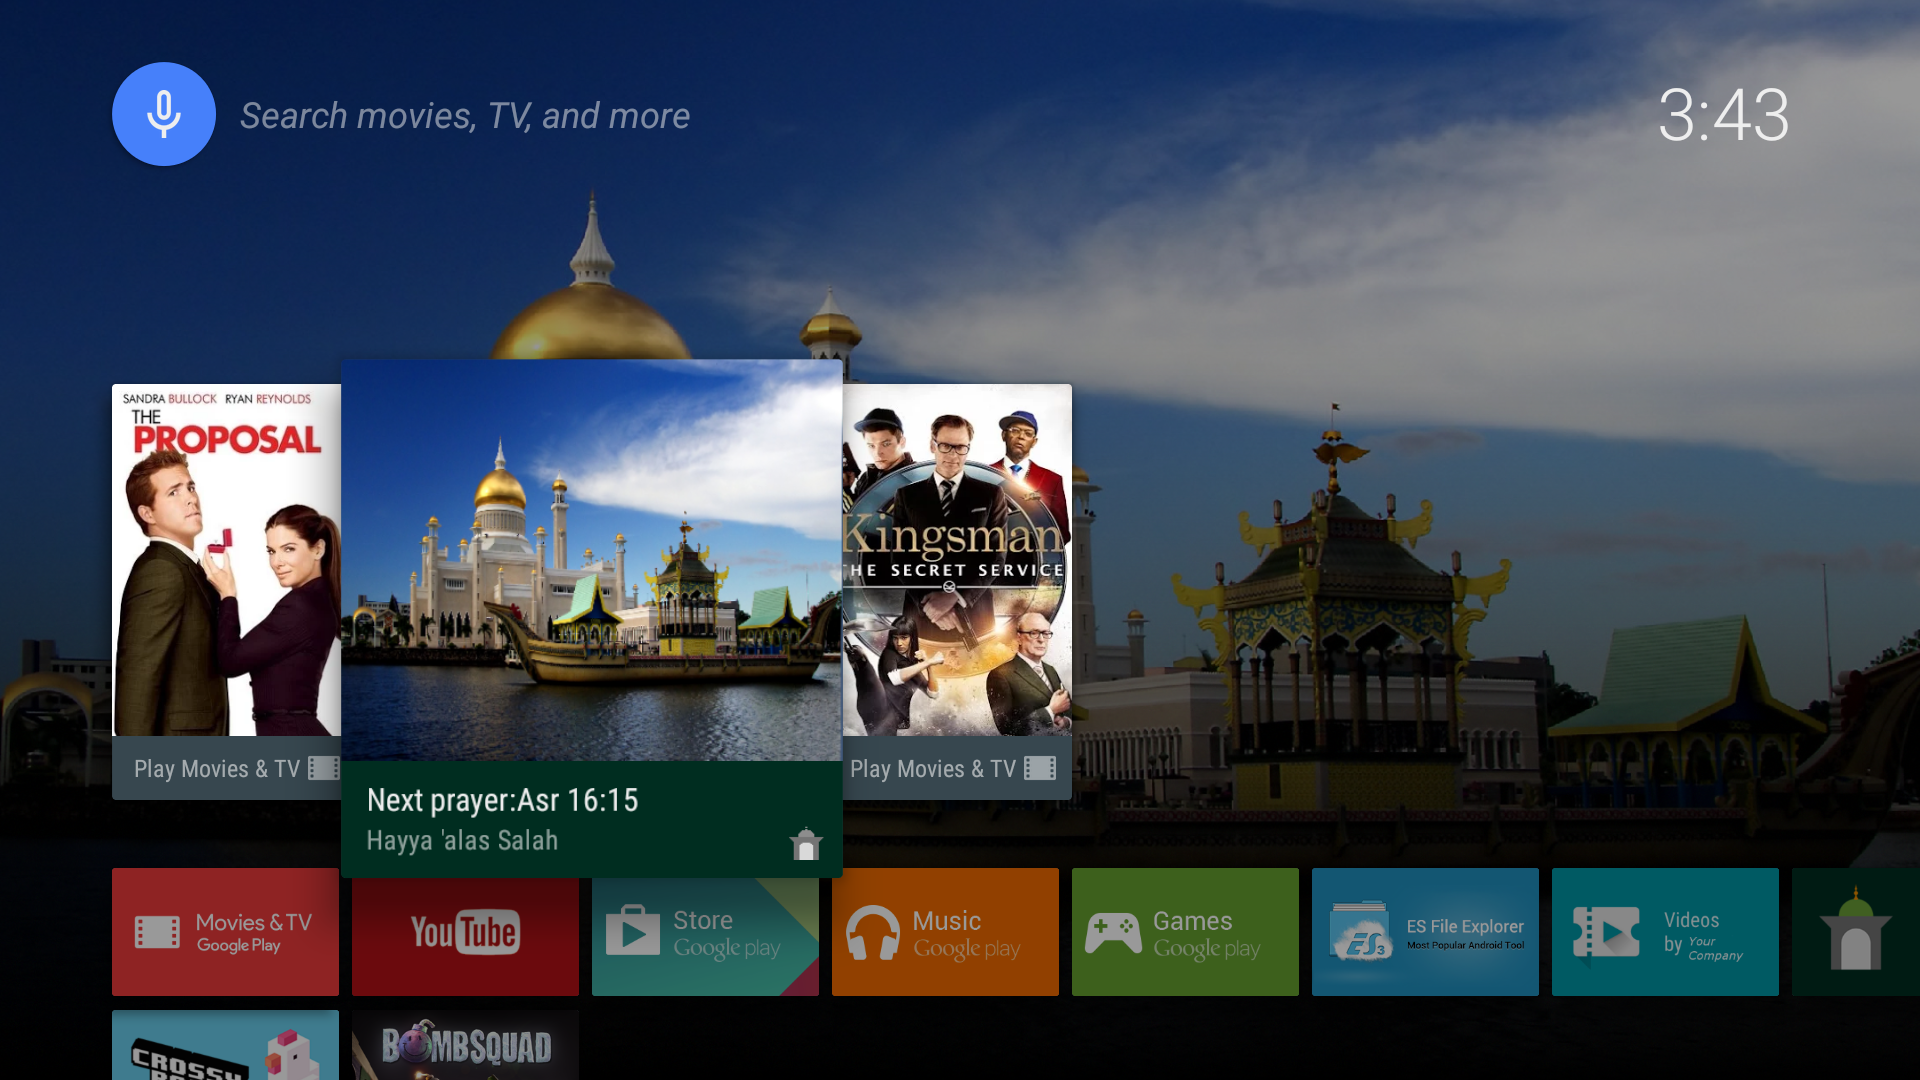The height and width of the screenshot is (1080, 1920).
Task: Open Videos by Your Company tile
Action: pos(1665,932)
